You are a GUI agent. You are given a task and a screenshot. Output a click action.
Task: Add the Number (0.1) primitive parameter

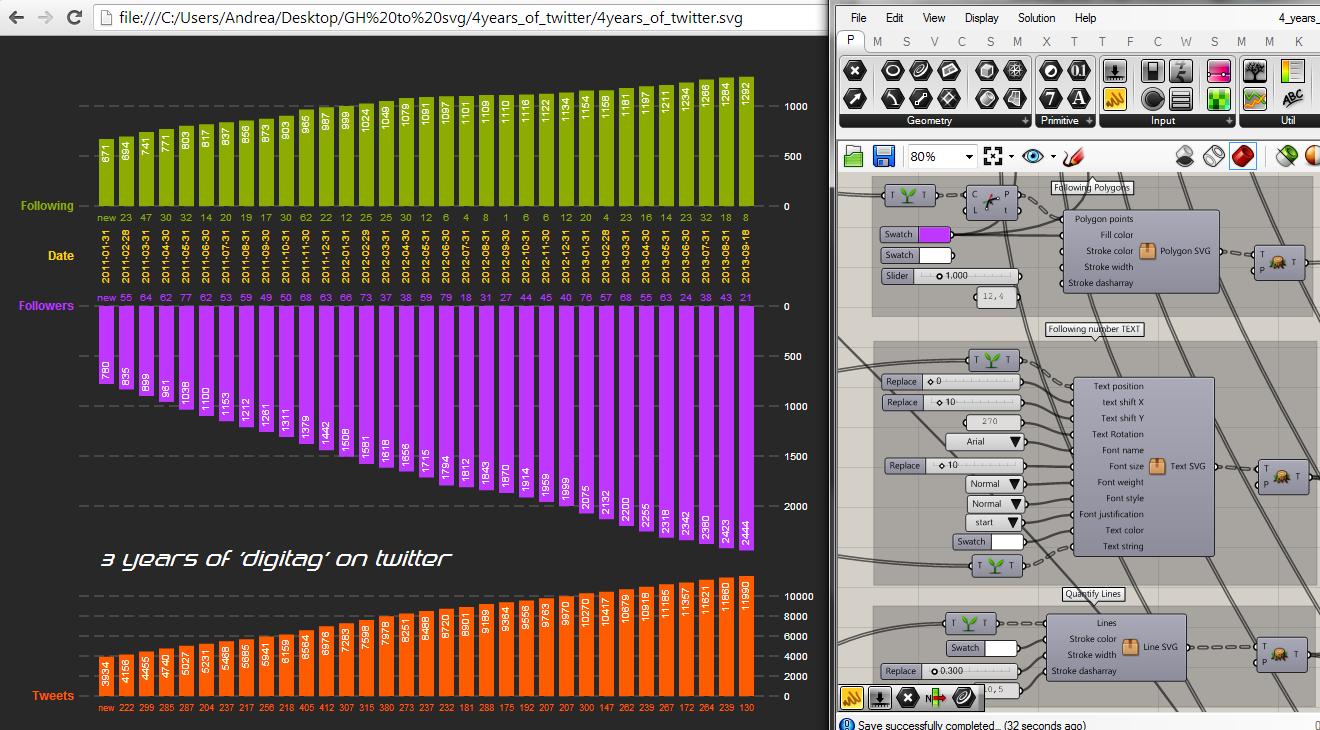[1079, 71]
